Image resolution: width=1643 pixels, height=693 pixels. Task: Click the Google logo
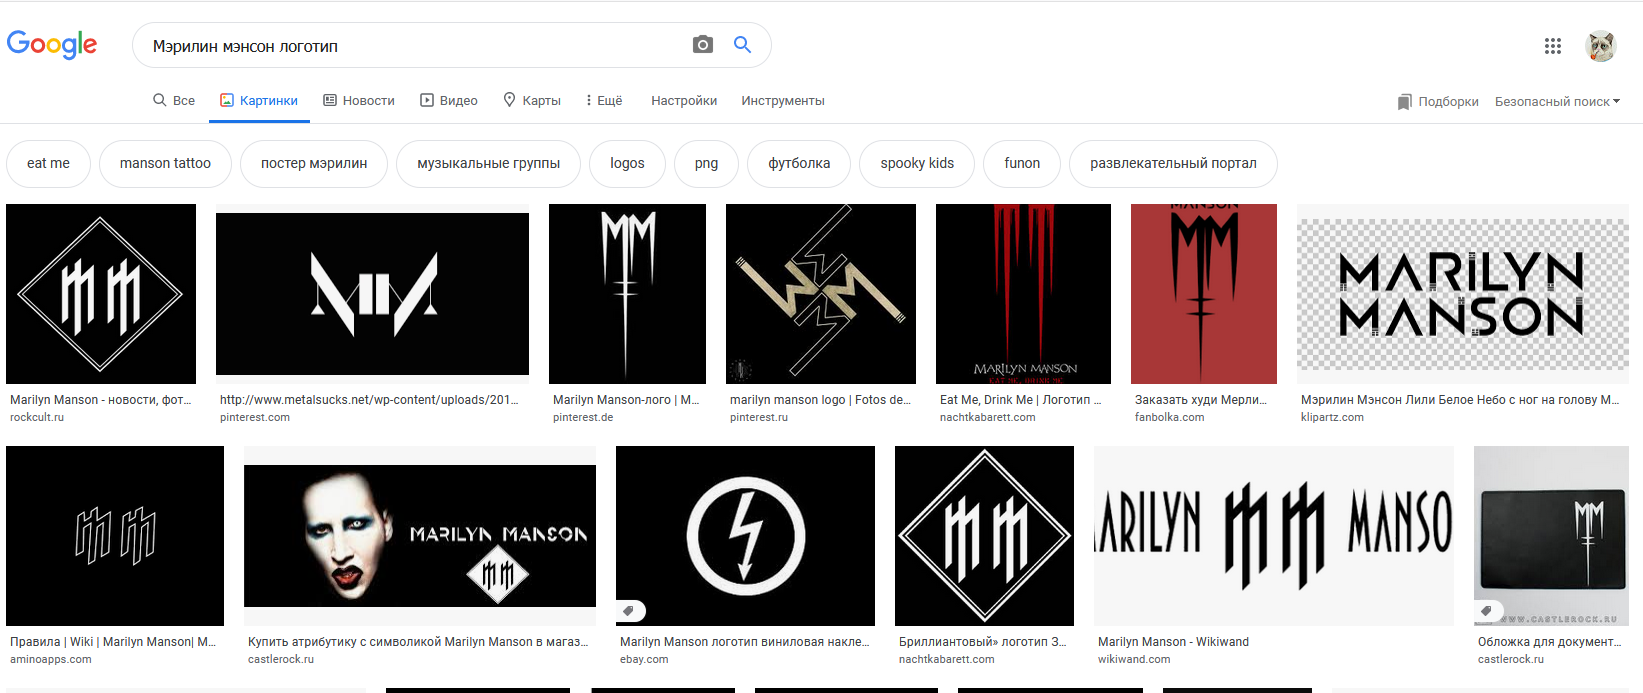(x=52, y=45)
